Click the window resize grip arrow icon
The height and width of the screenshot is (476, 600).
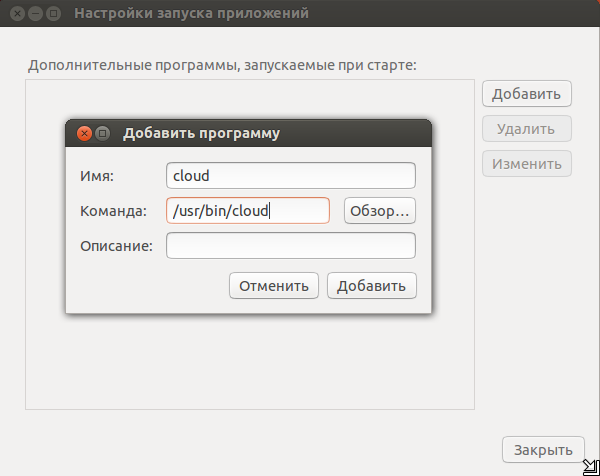[x=591, y=468]
